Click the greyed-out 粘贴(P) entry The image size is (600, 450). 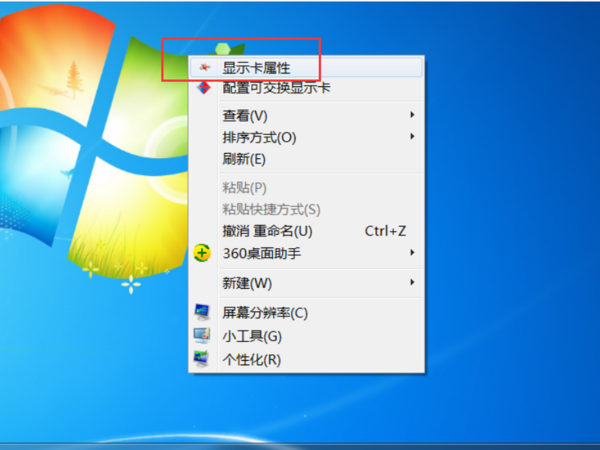[x=244, y=187]
